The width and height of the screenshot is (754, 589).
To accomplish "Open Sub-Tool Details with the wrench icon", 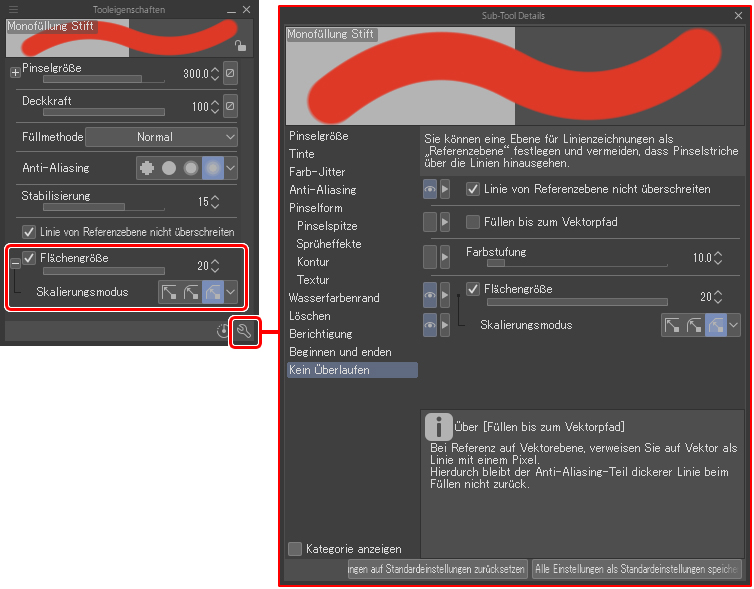I will tap(245, 332).
